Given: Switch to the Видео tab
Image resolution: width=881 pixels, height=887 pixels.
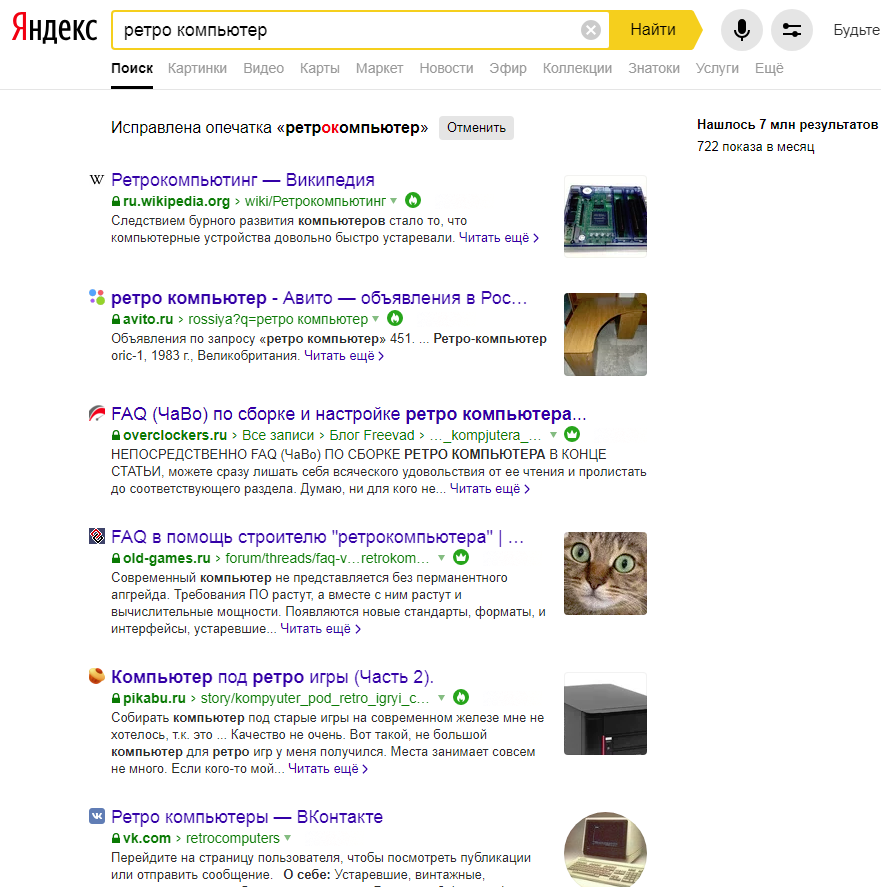Looking at the screenshot, I should point(264,68).
